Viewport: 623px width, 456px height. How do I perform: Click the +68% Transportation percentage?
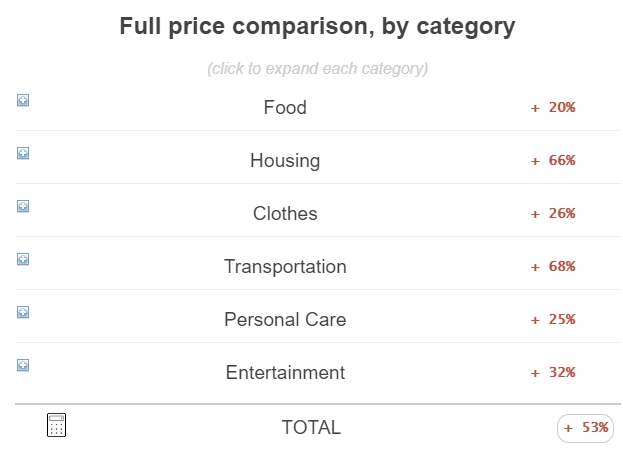coord(553,267)
